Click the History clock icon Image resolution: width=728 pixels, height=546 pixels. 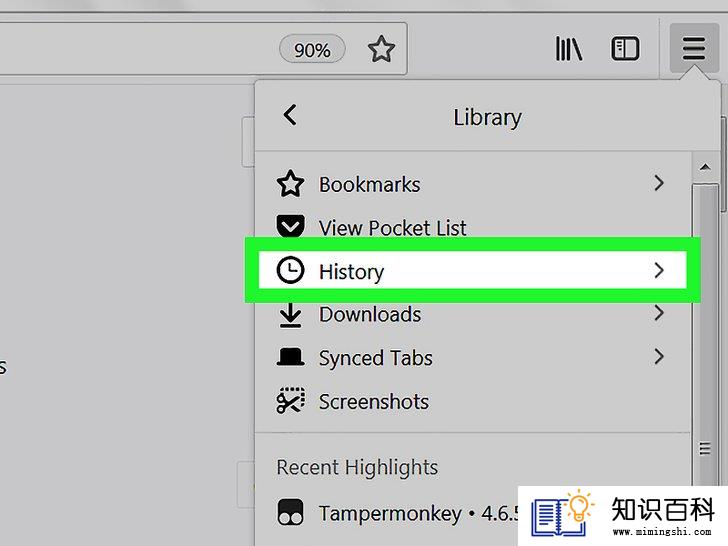tap(291, 270)
